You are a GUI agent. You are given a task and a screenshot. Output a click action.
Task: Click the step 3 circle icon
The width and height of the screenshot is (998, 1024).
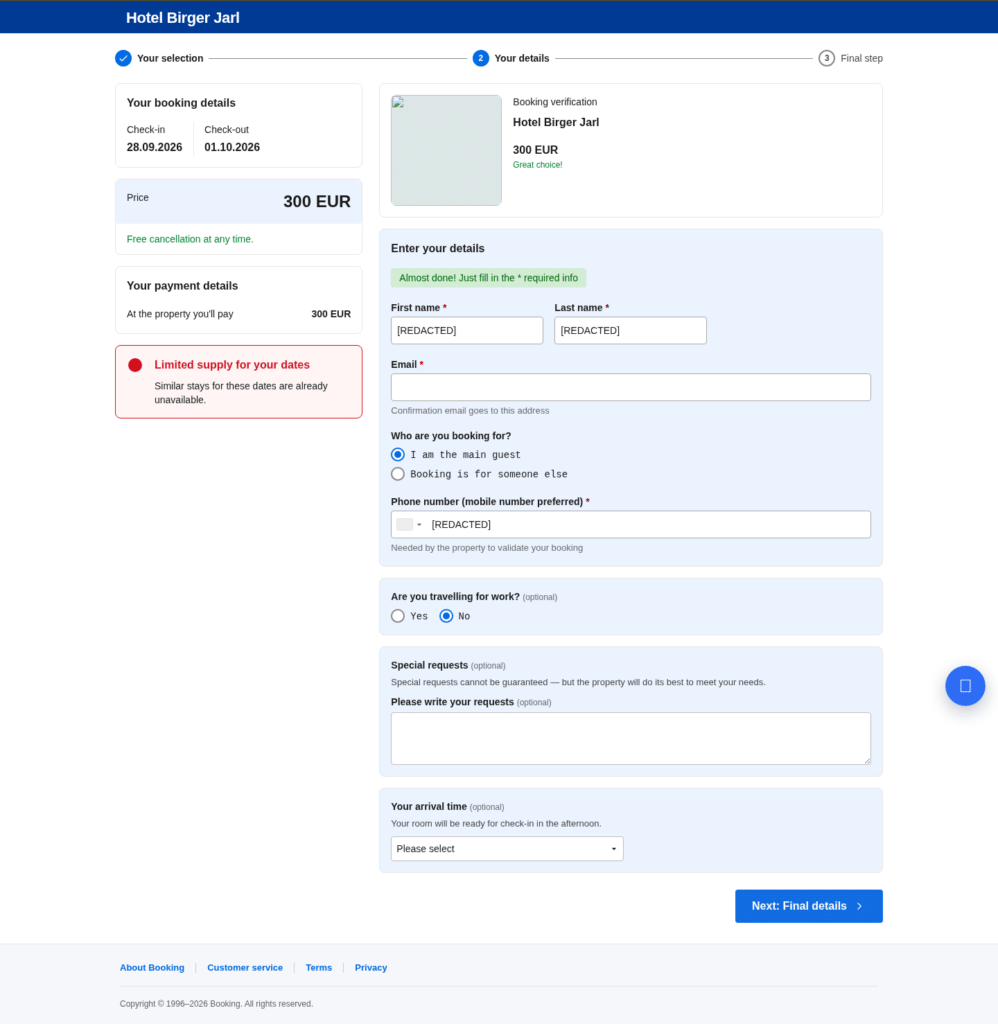826,58
